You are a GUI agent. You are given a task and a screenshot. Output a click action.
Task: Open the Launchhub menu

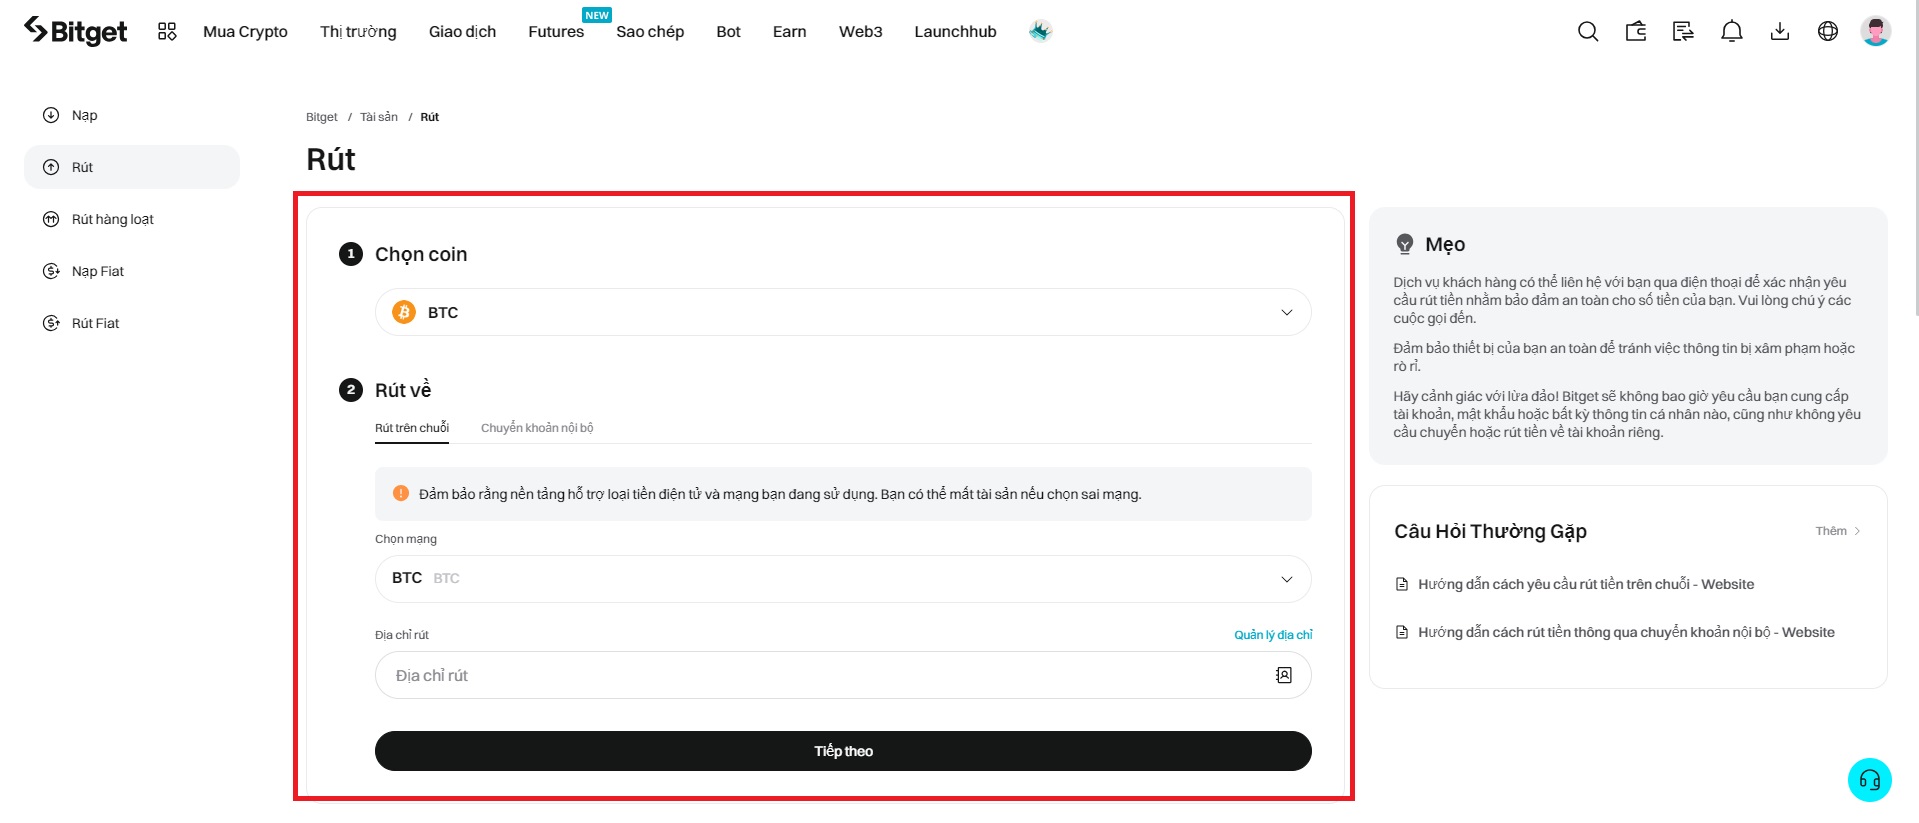coord(955,31)
